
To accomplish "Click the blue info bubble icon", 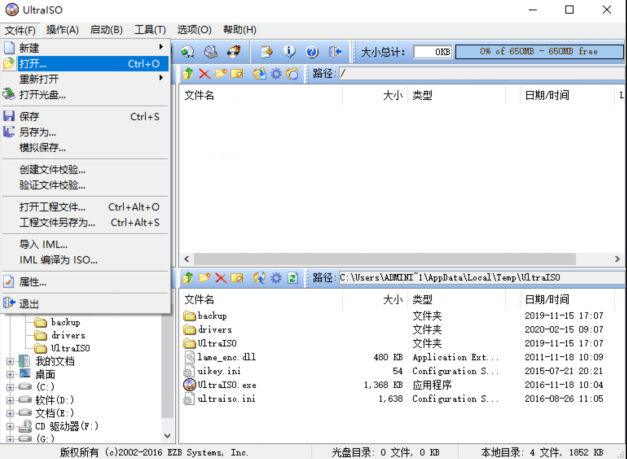I will click(289, 52).
